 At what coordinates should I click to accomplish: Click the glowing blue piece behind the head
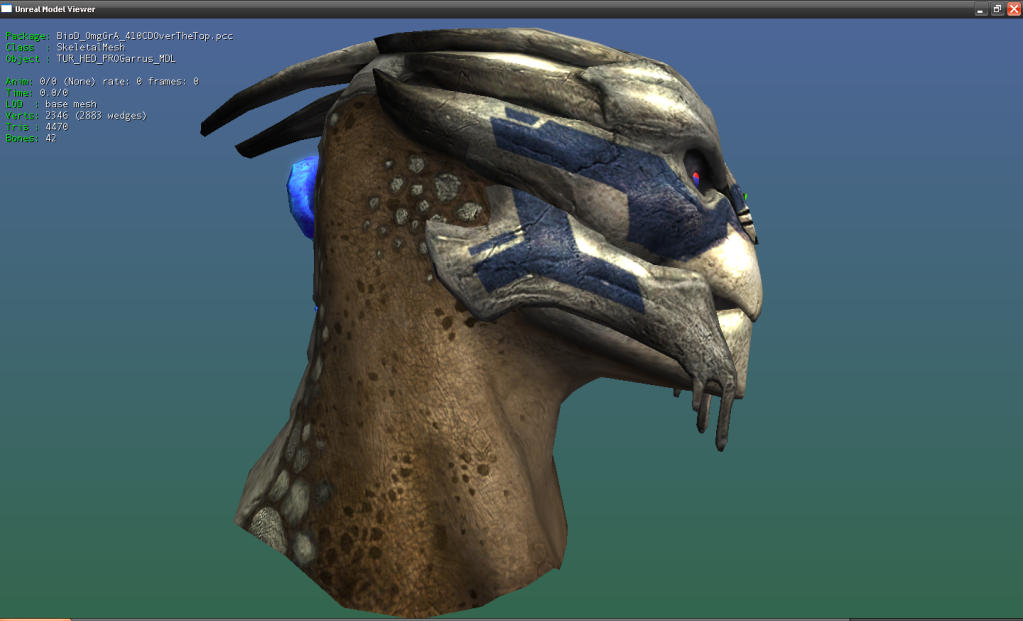(x=301, y=193)
